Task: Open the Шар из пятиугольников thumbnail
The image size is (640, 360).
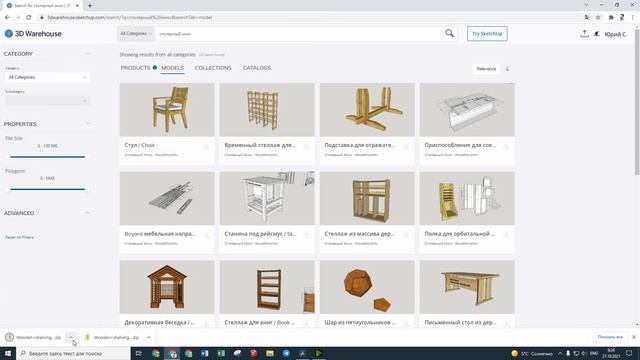Action: coord(367,287)
